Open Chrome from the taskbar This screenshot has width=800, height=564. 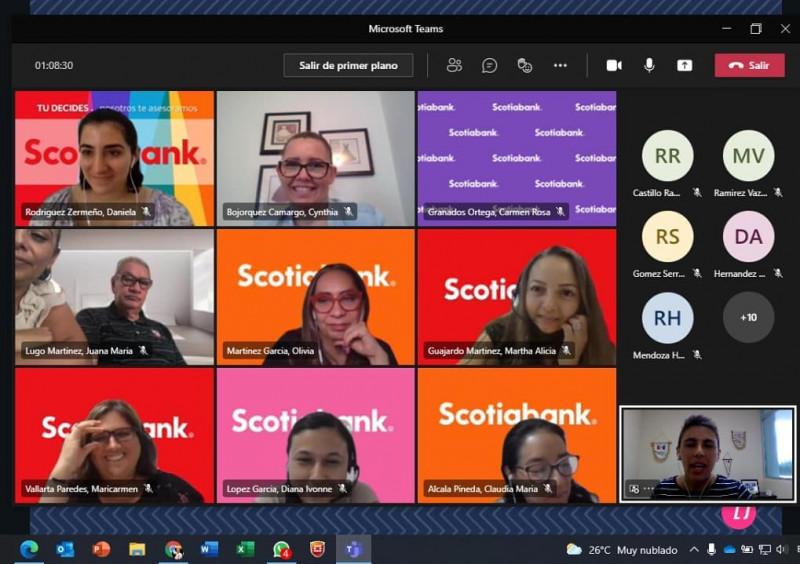point(173,549)
